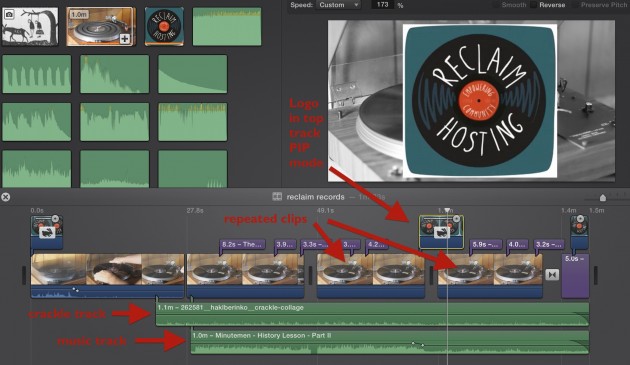Select the audio clip with repeated spikes waveform
The image size is (630, 365).
pos(37,74)
